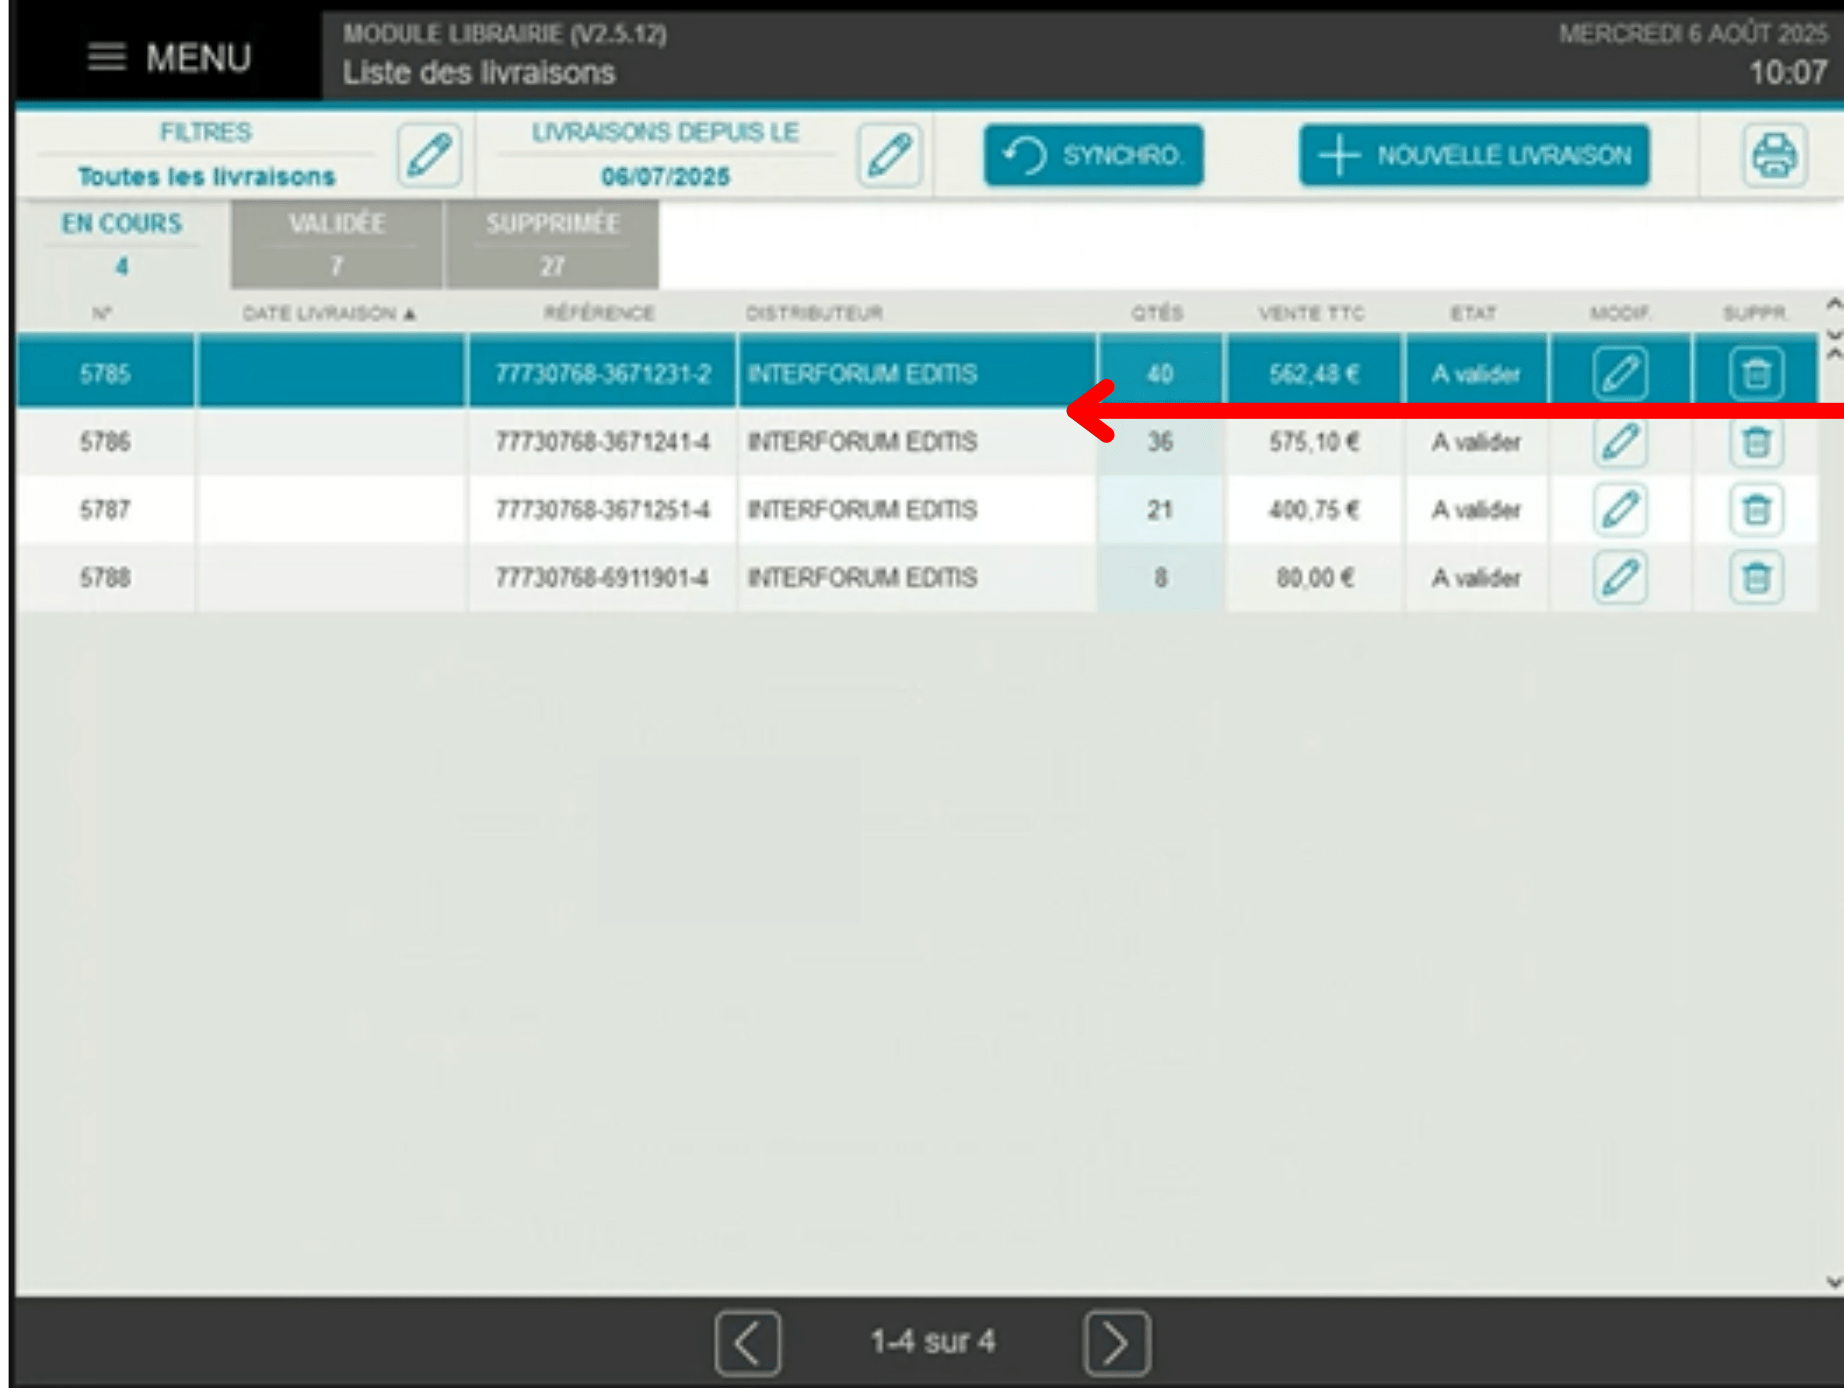Modify delivery 5786 with pencil icon
This screenshot has width=1844, height=1392.
[x=1620, y=442]
